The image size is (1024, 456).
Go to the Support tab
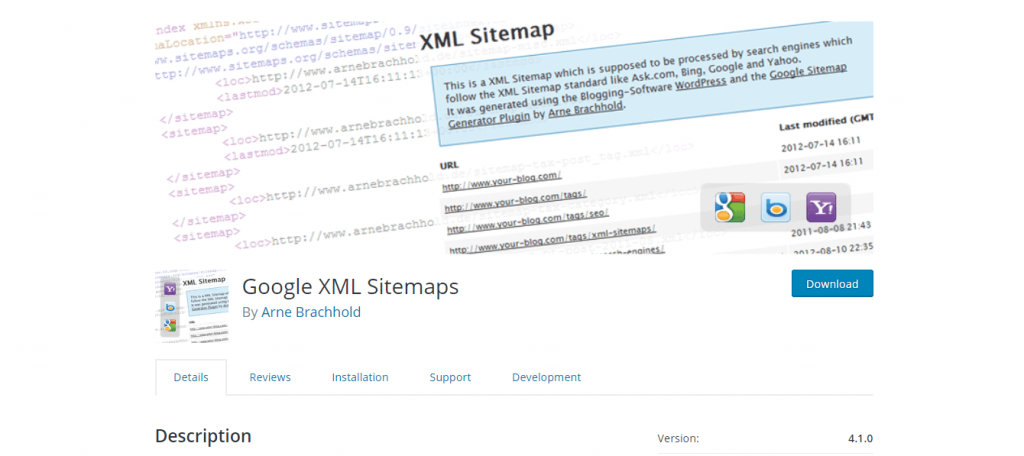(x=450, y=377)
